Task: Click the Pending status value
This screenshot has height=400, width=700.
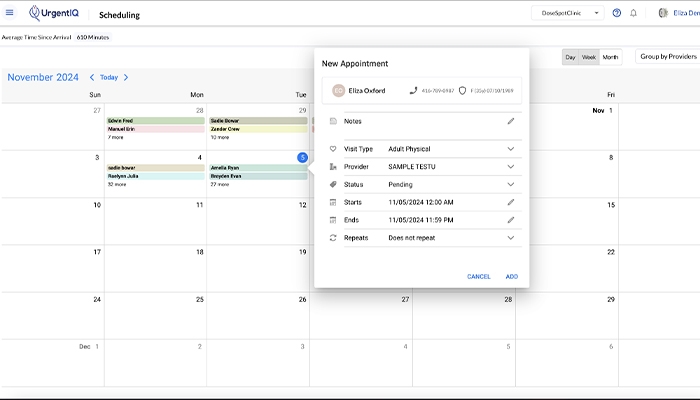Action: 400,184
